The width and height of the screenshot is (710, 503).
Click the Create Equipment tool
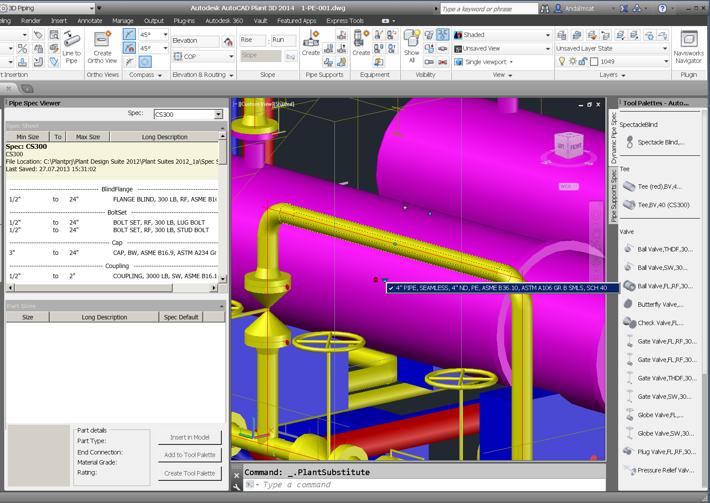(361, 43)
